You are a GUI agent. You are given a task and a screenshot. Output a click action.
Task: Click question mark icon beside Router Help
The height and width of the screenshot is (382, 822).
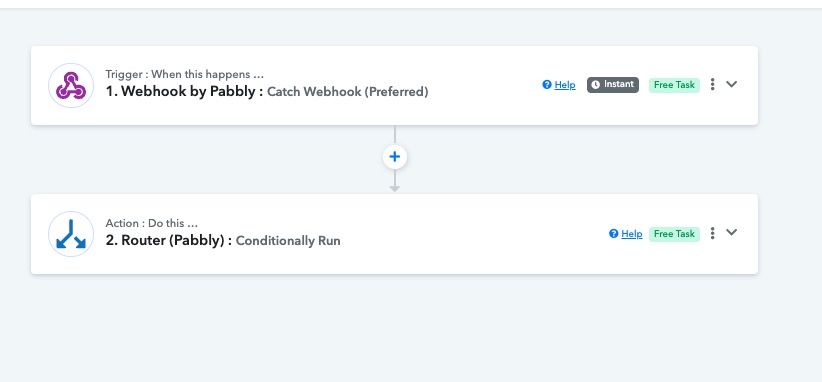pyautogui.click(x=613, y=234)
